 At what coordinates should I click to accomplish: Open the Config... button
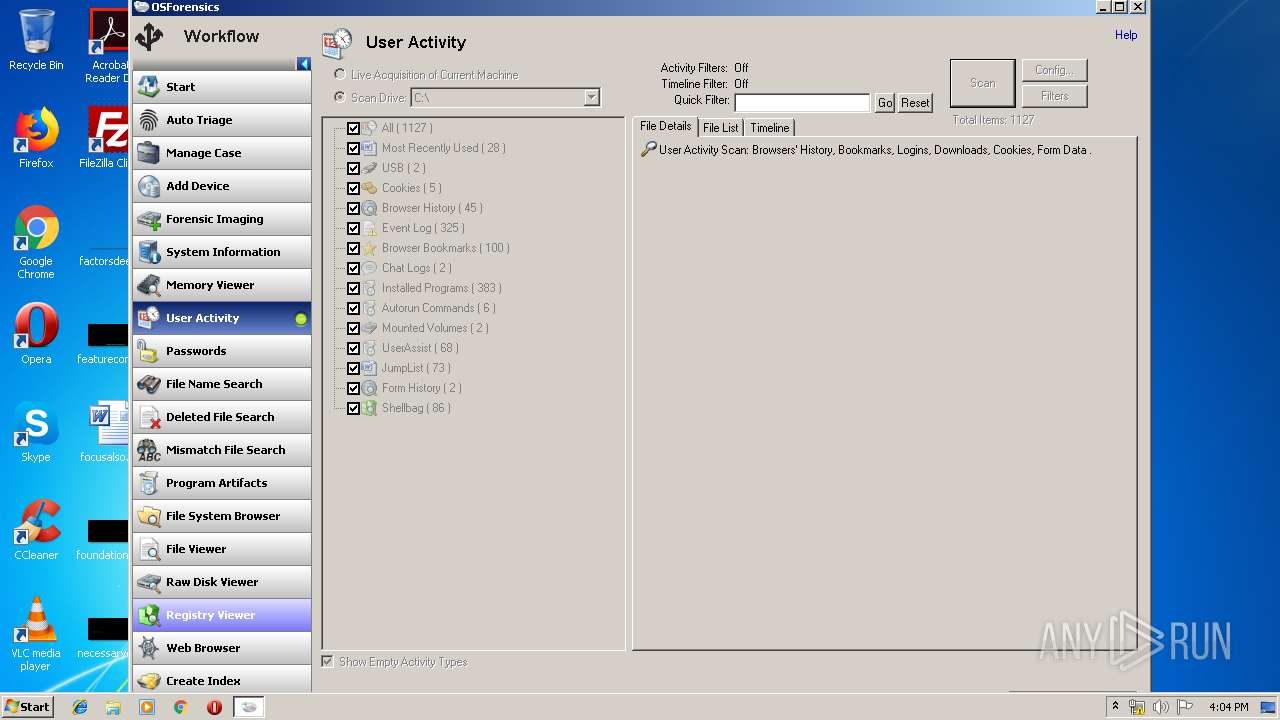1054,70
